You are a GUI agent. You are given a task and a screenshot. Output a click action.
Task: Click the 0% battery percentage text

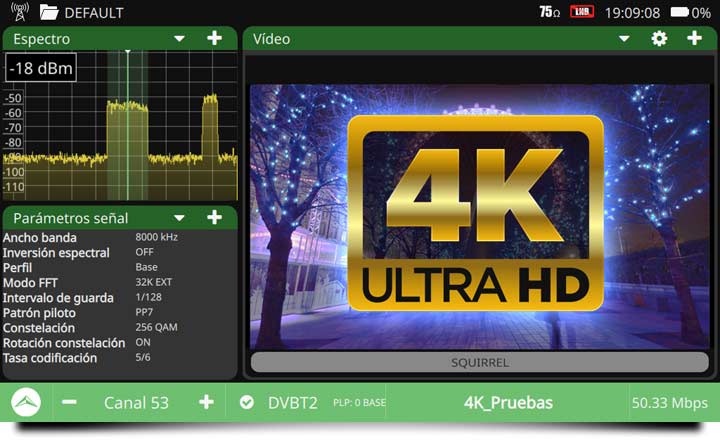tap(701, 13)
